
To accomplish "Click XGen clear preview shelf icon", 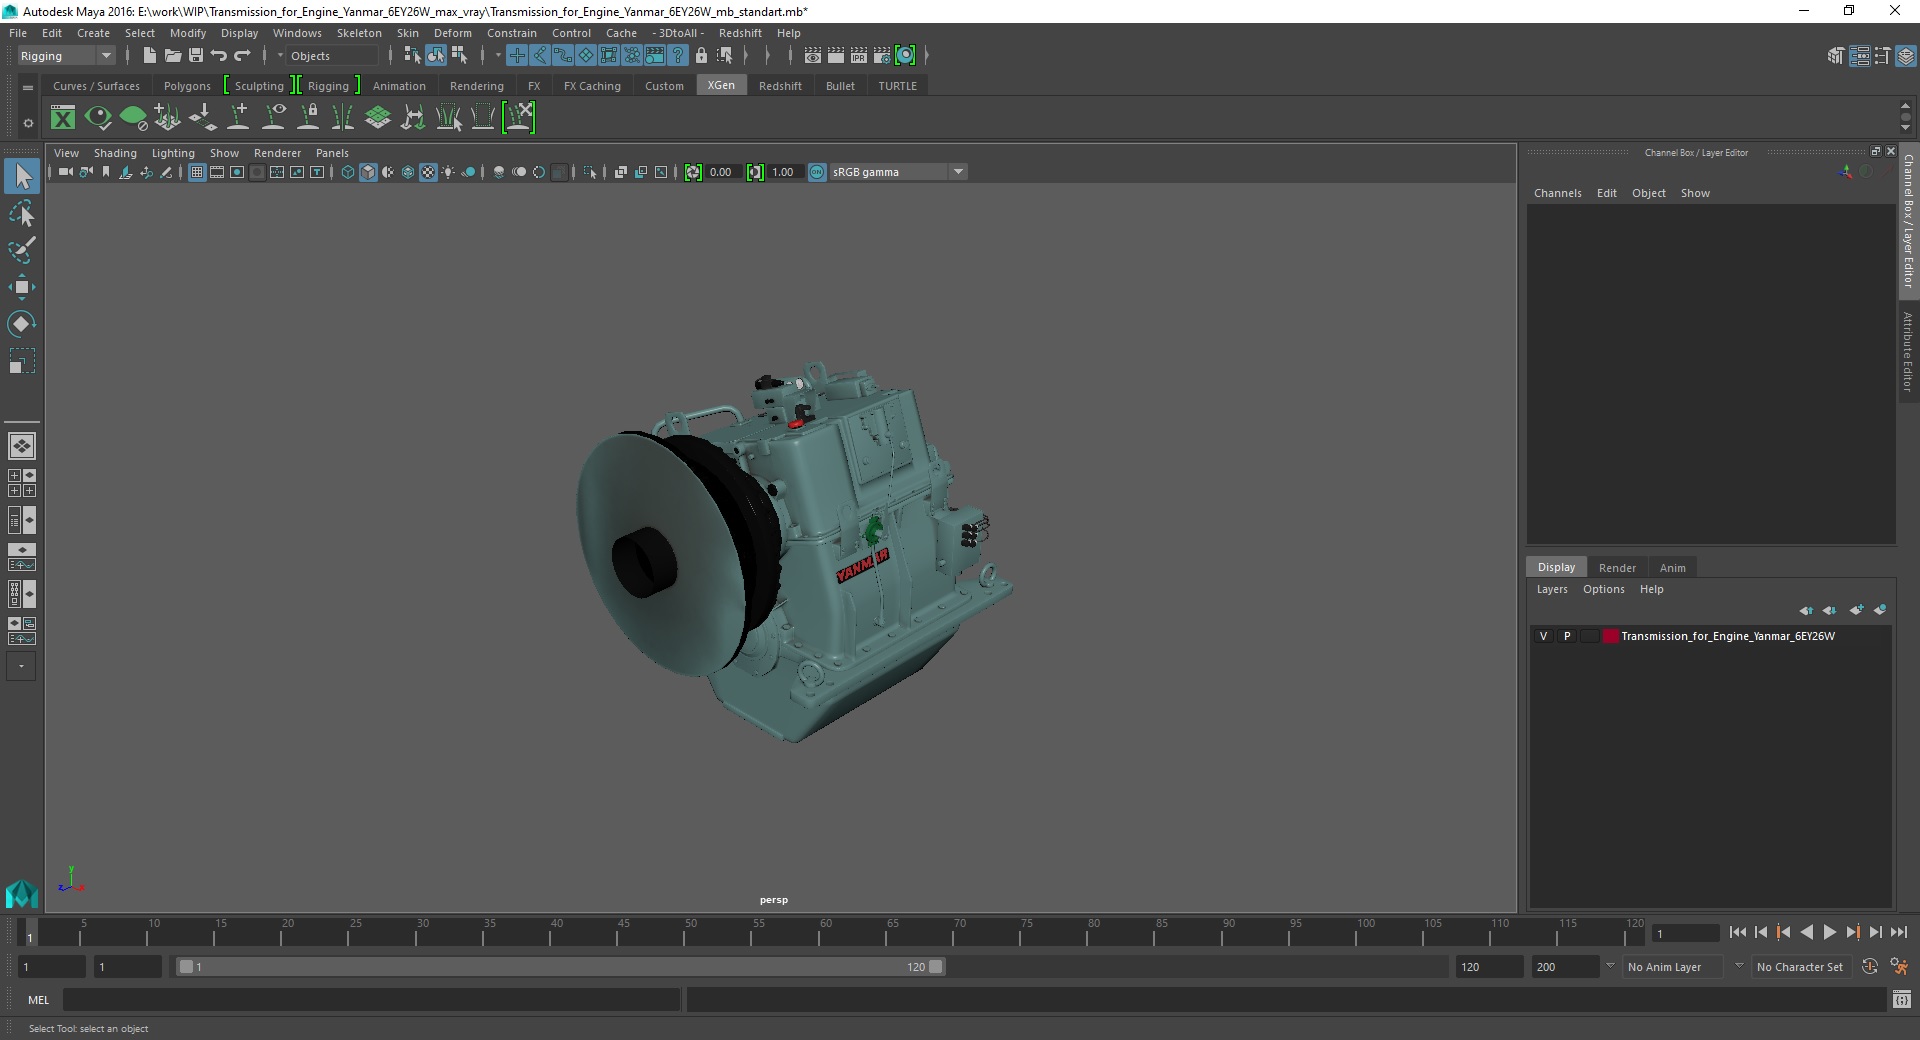I will (x=133, y=118).
